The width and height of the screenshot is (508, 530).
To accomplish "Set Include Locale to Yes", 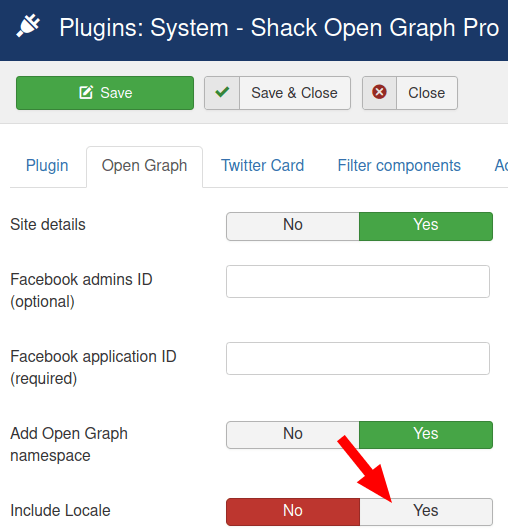I will click(x=426, y=512).
